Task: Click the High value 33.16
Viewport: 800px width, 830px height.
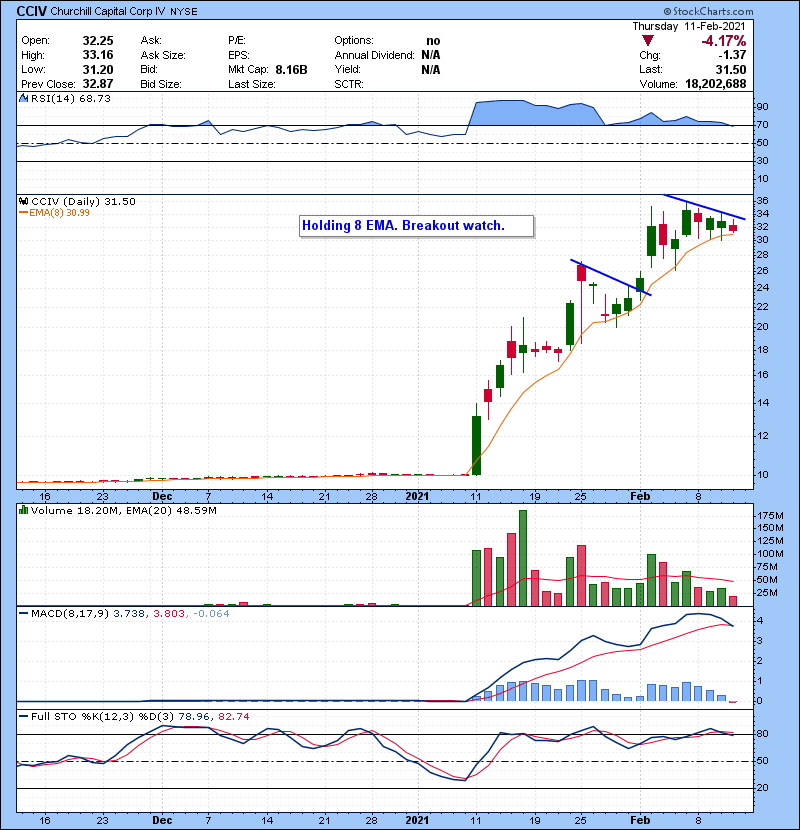Action: tap(98, 55)
